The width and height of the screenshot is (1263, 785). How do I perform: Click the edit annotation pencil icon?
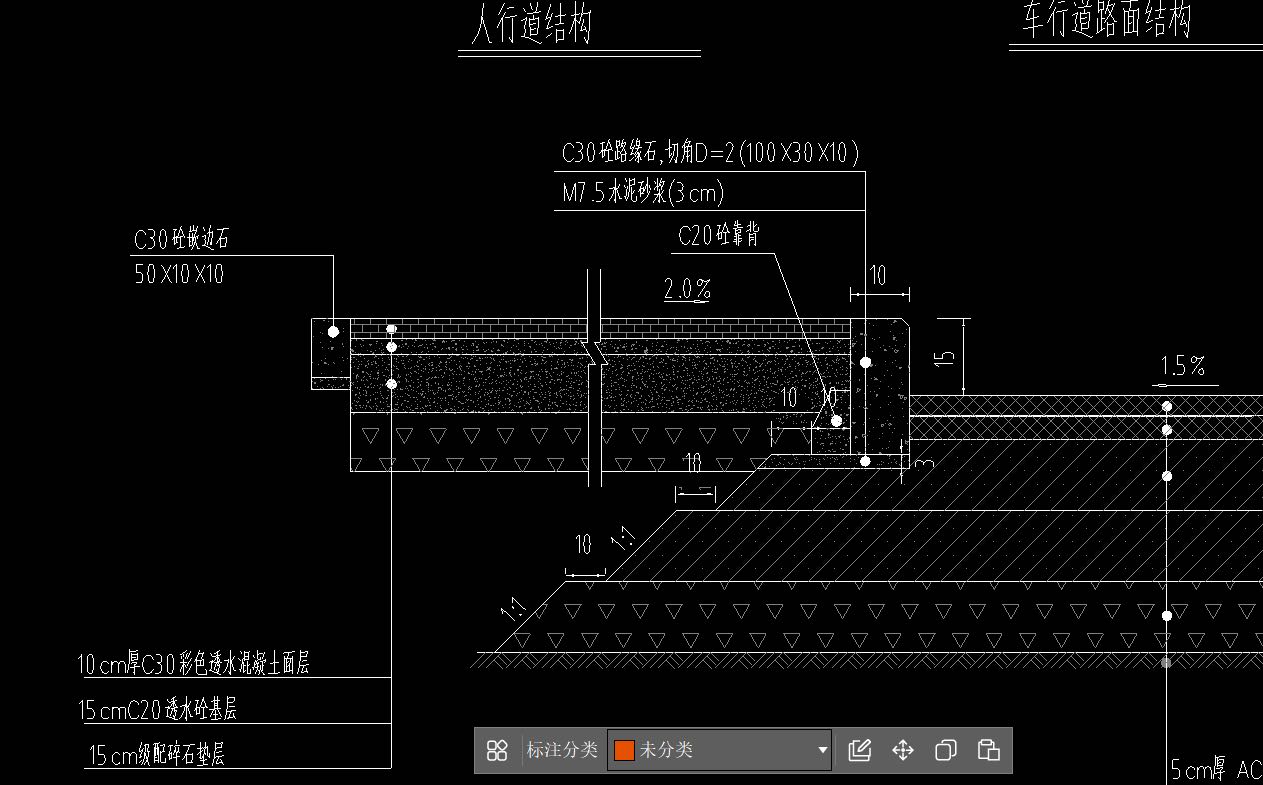click(x=859, y=750)
